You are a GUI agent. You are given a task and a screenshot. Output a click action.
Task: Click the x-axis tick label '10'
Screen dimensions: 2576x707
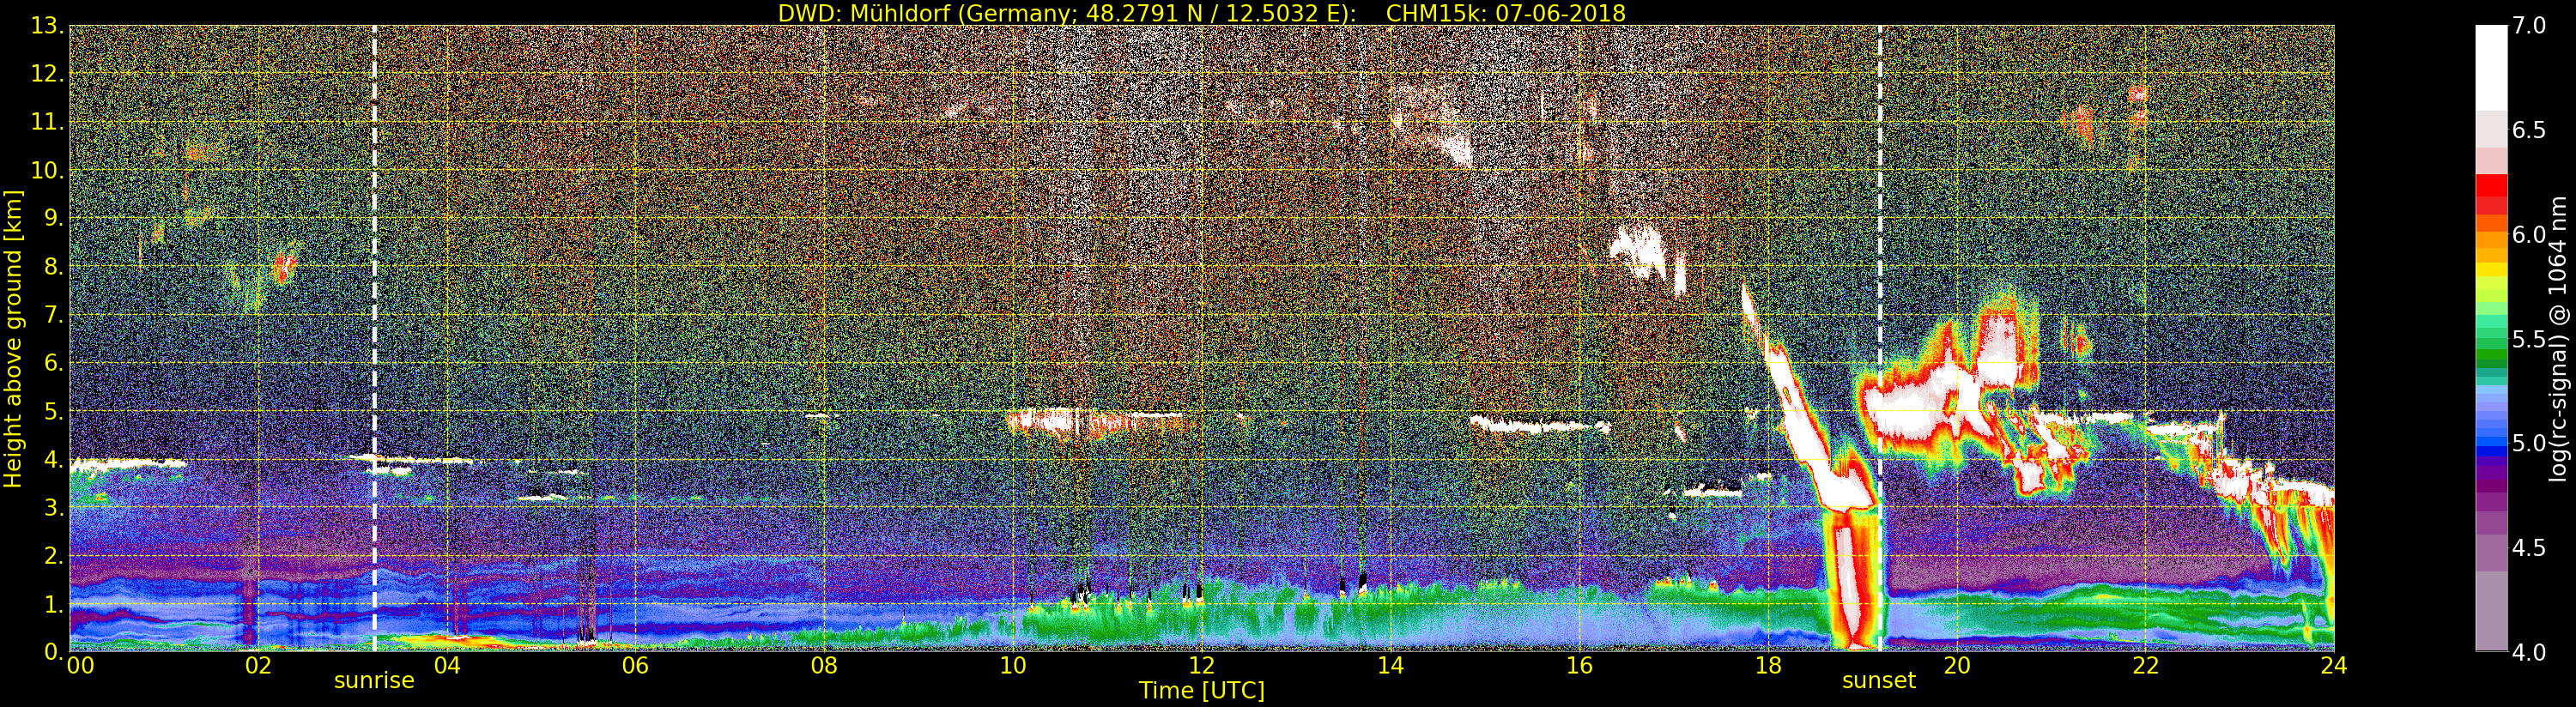(1013, 666)
